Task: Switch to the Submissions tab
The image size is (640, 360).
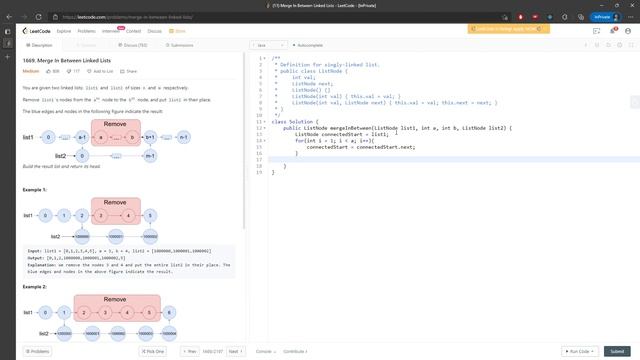Action: [x=180, y=45]
